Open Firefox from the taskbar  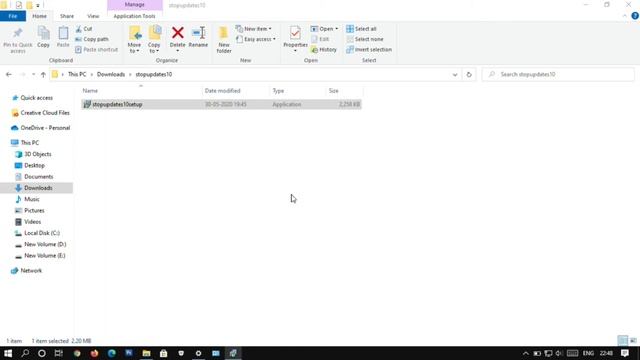[94, 353]
